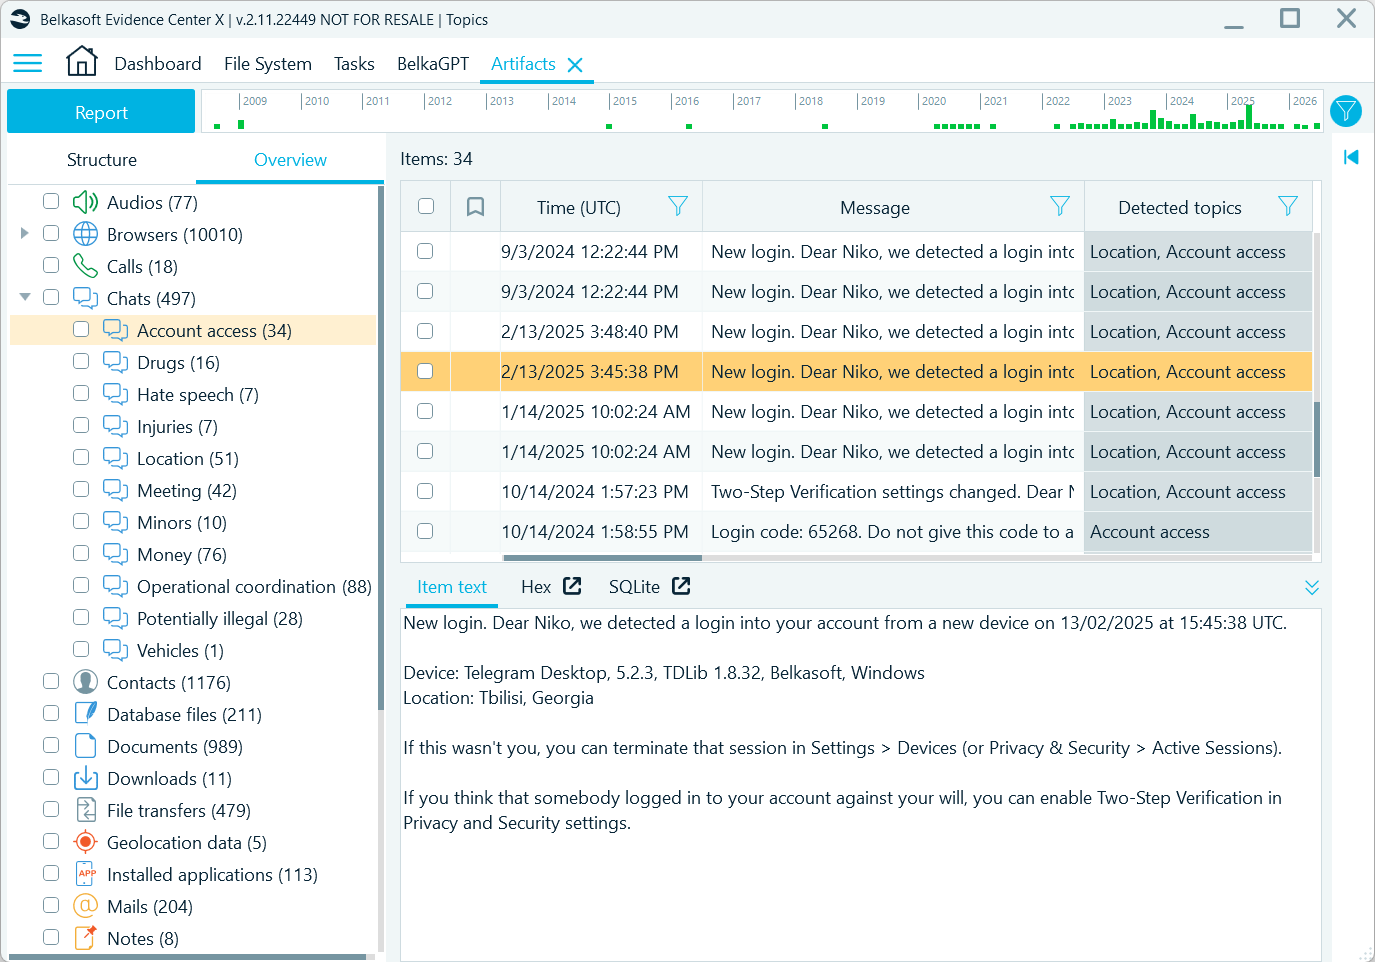Click the message table vertical scrollbar
This screenshot has width=1375, height=962.
click(x=1317, y=440)
